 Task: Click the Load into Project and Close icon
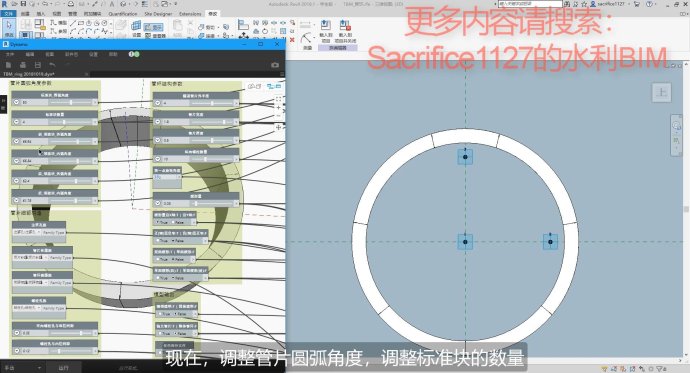point(345,31)
